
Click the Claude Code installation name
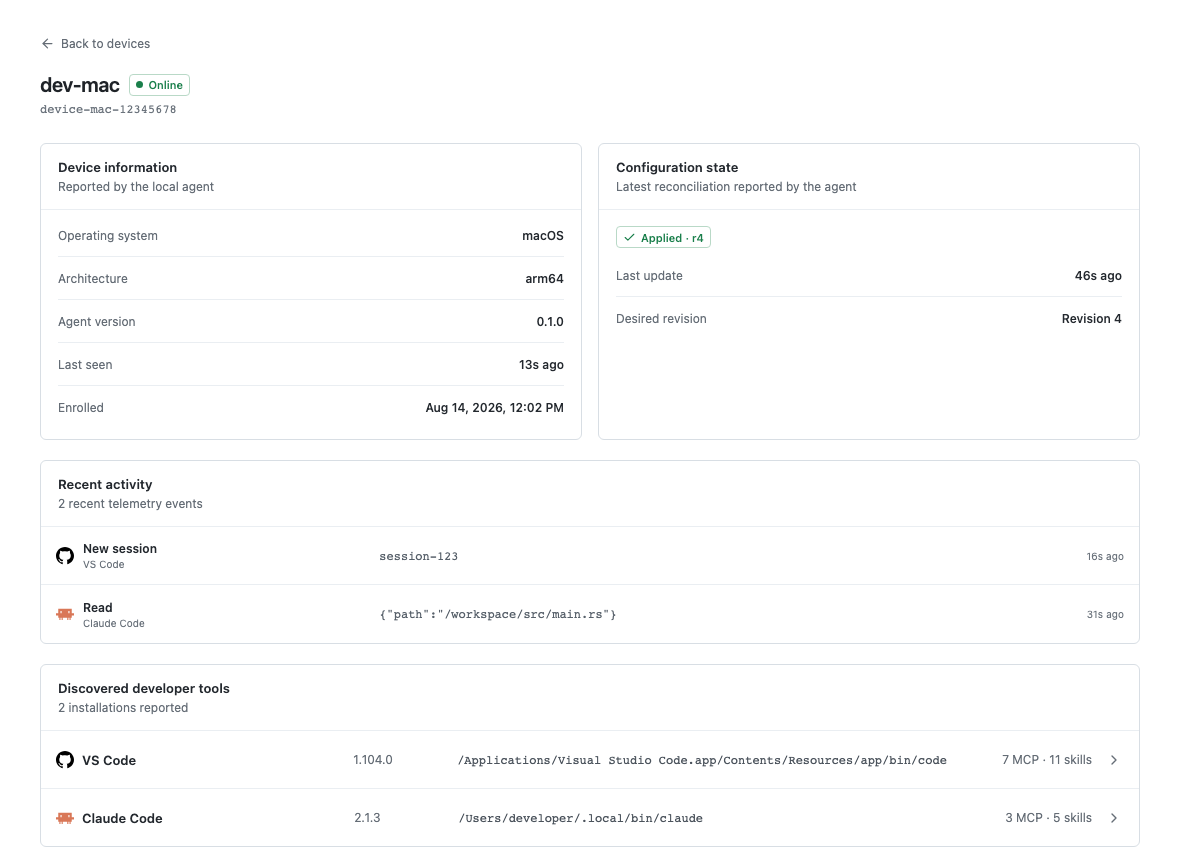[122, 818]
